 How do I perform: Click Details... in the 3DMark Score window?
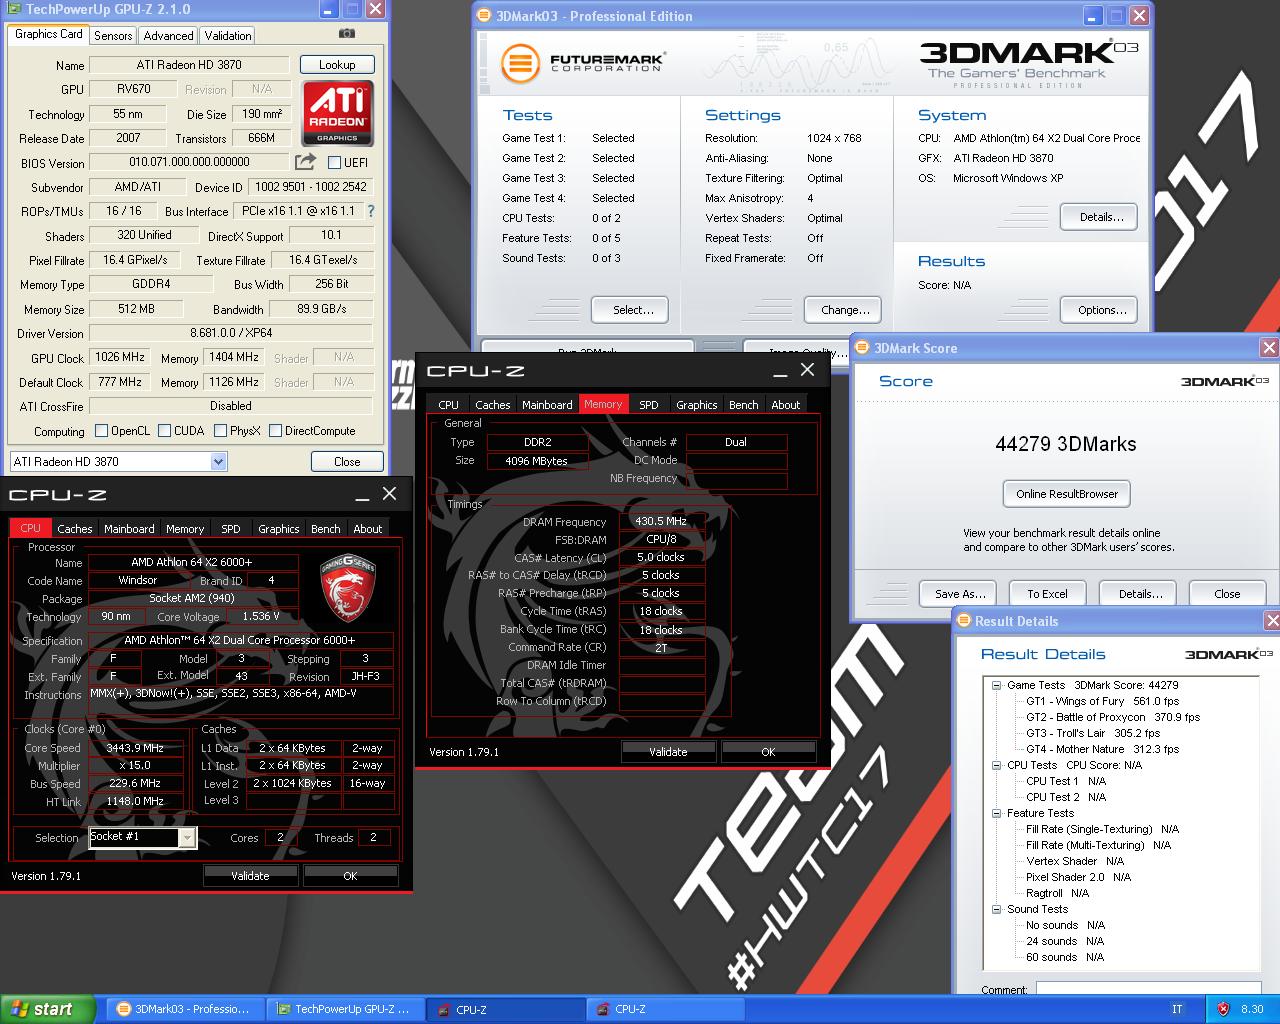point(1140,593)
